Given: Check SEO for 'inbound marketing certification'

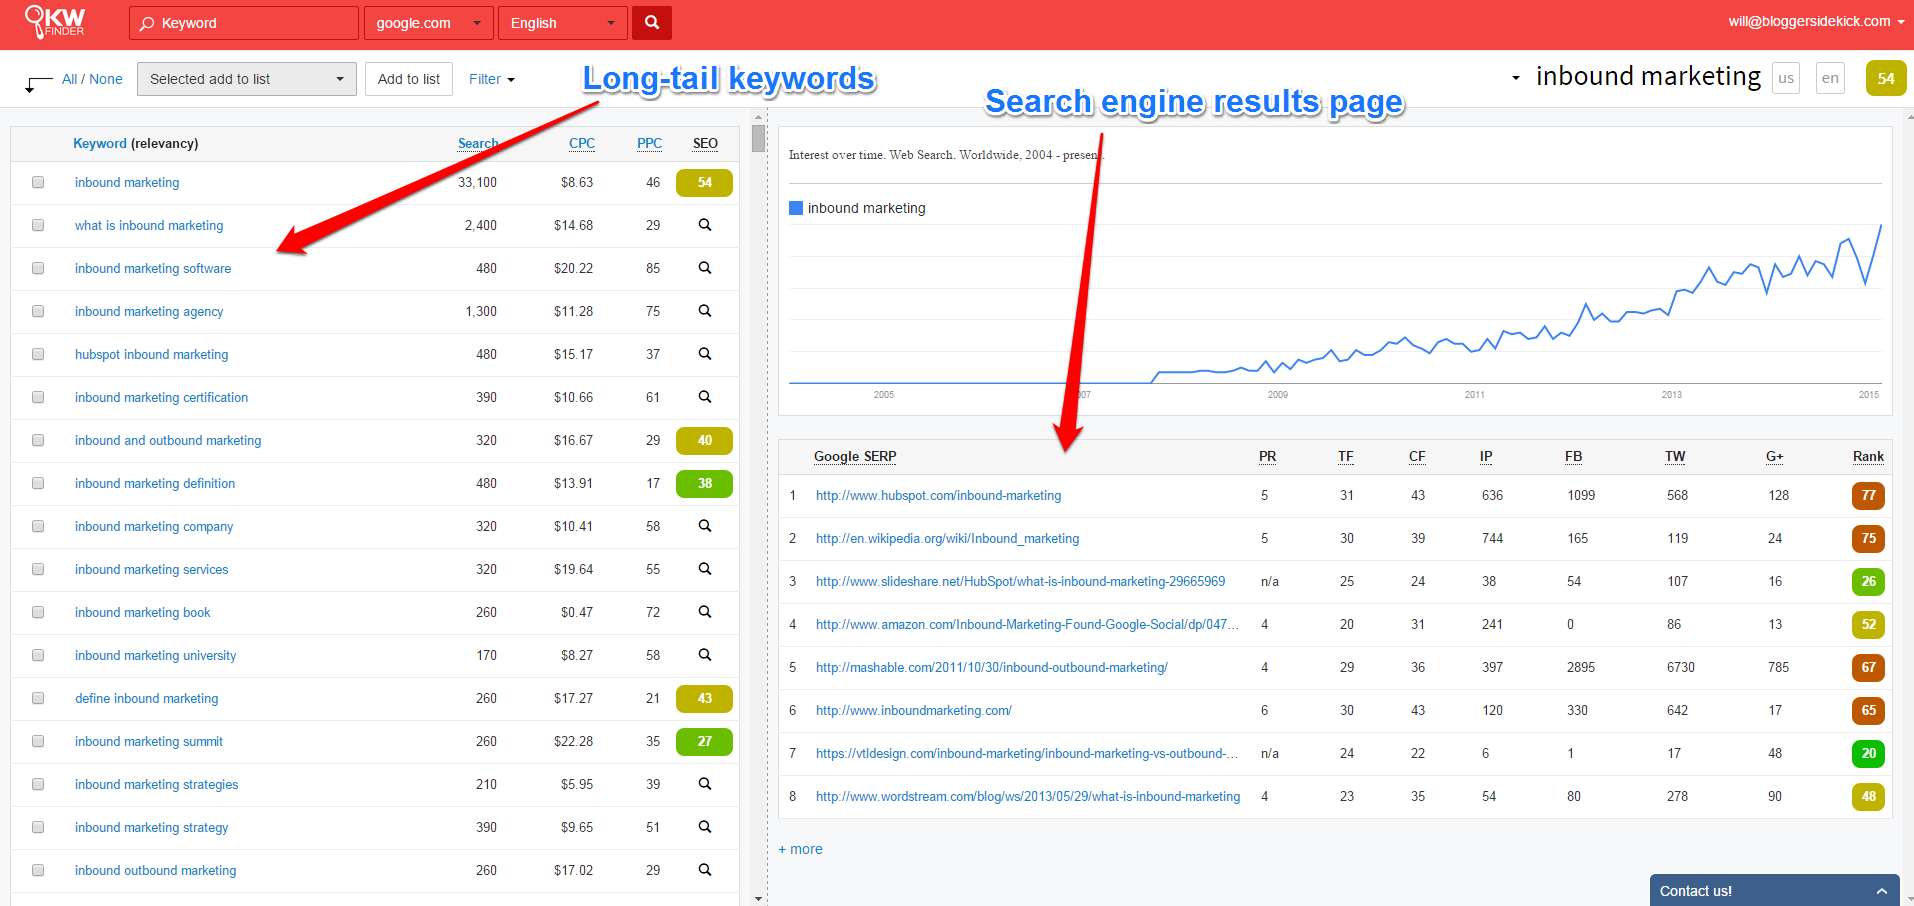Looking at the screenshot, I should [x=705, y=397].
